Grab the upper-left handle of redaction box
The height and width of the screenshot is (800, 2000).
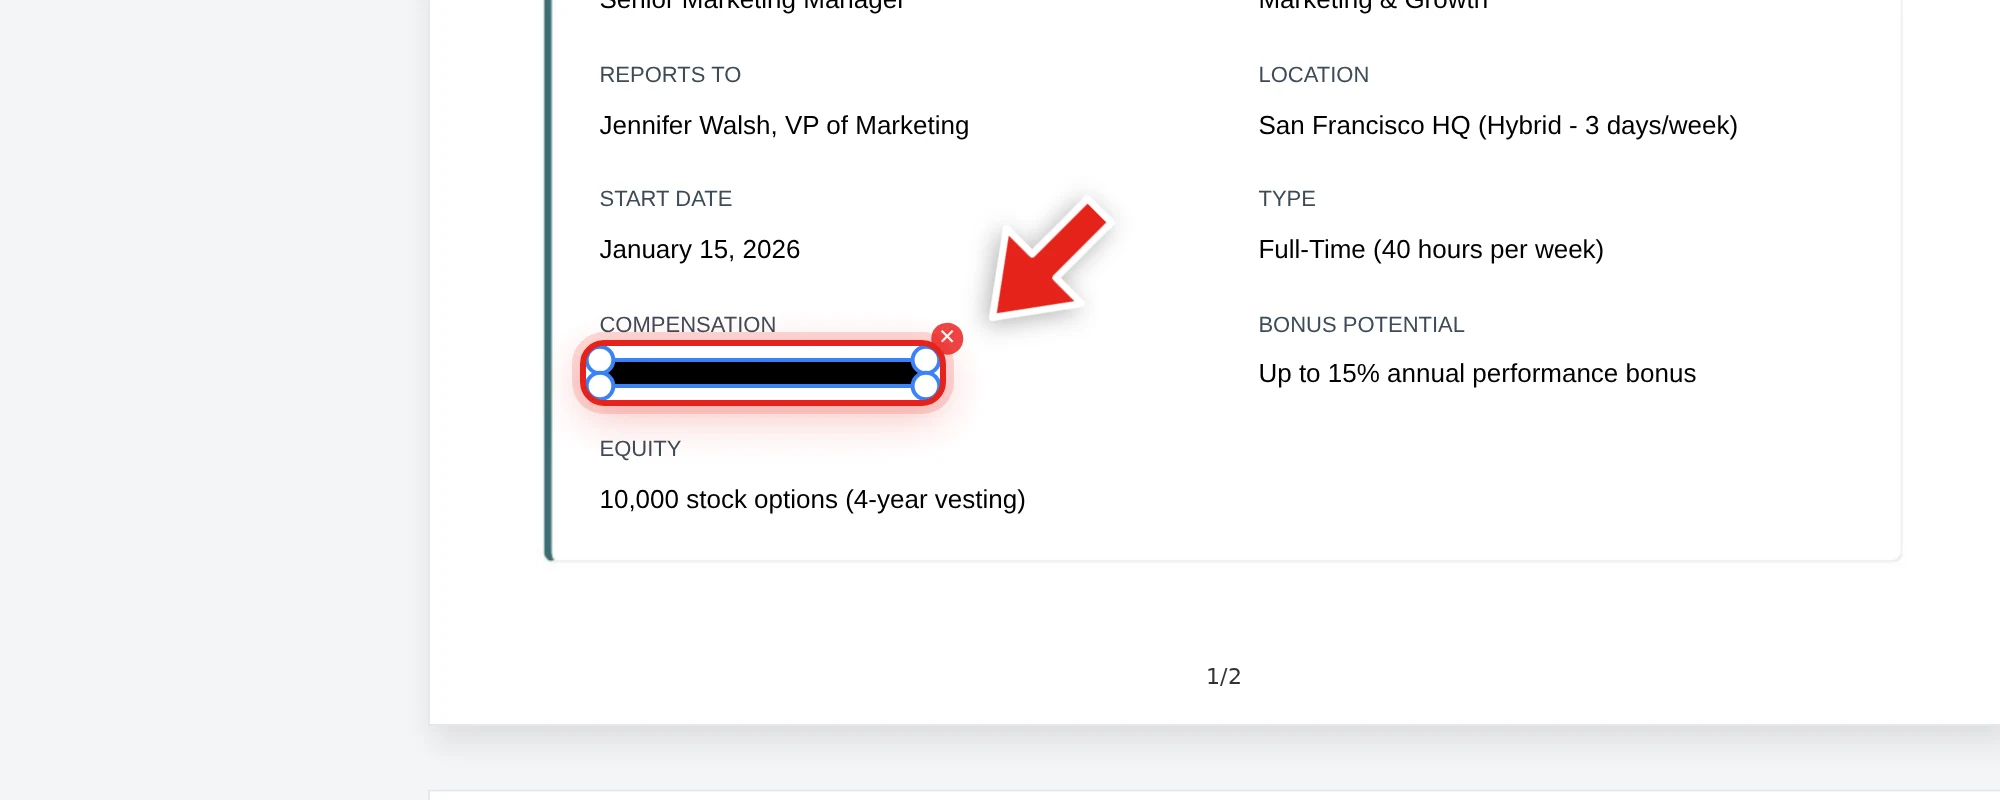(599, 359)
